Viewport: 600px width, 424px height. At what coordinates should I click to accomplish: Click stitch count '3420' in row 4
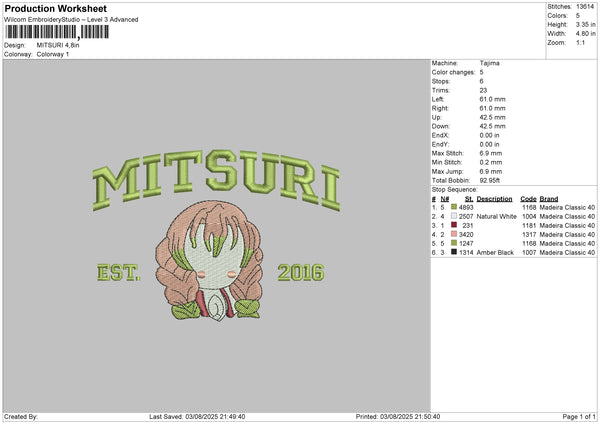(466, 235)
